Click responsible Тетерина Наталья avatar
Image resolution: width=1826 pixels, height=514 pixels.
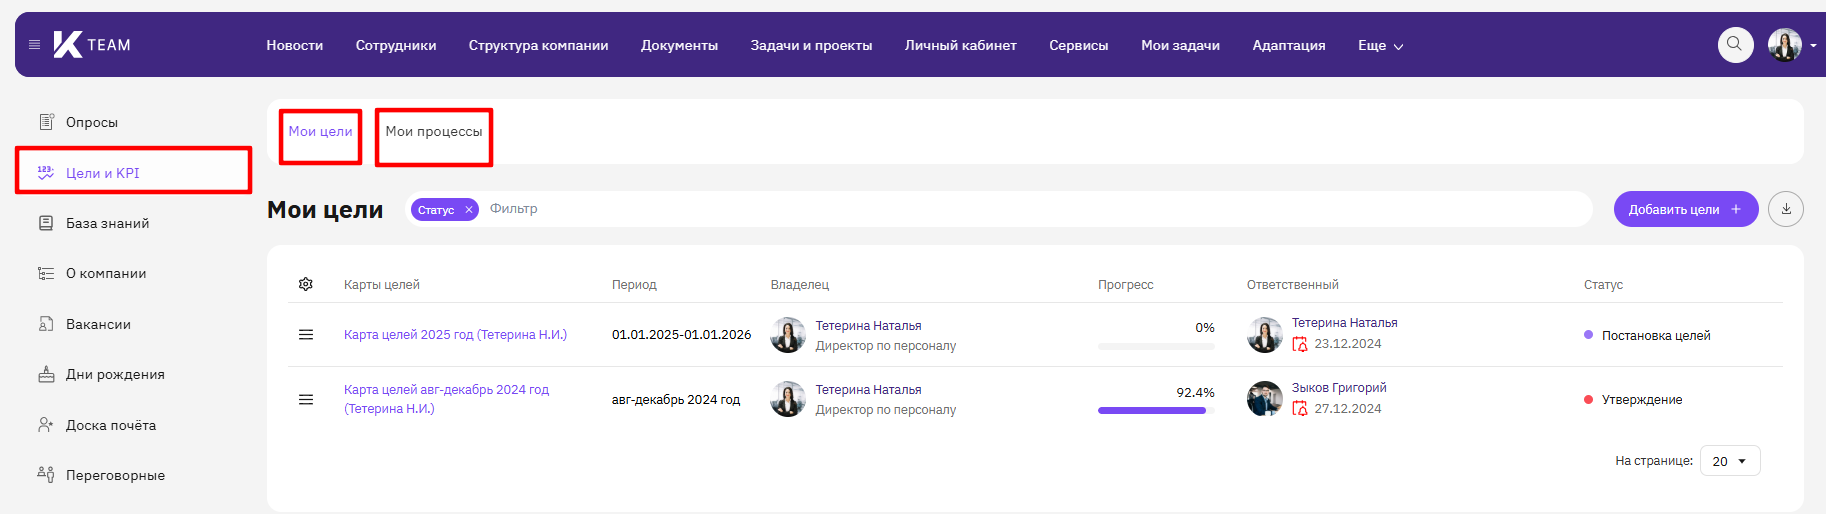(1265, 335)
